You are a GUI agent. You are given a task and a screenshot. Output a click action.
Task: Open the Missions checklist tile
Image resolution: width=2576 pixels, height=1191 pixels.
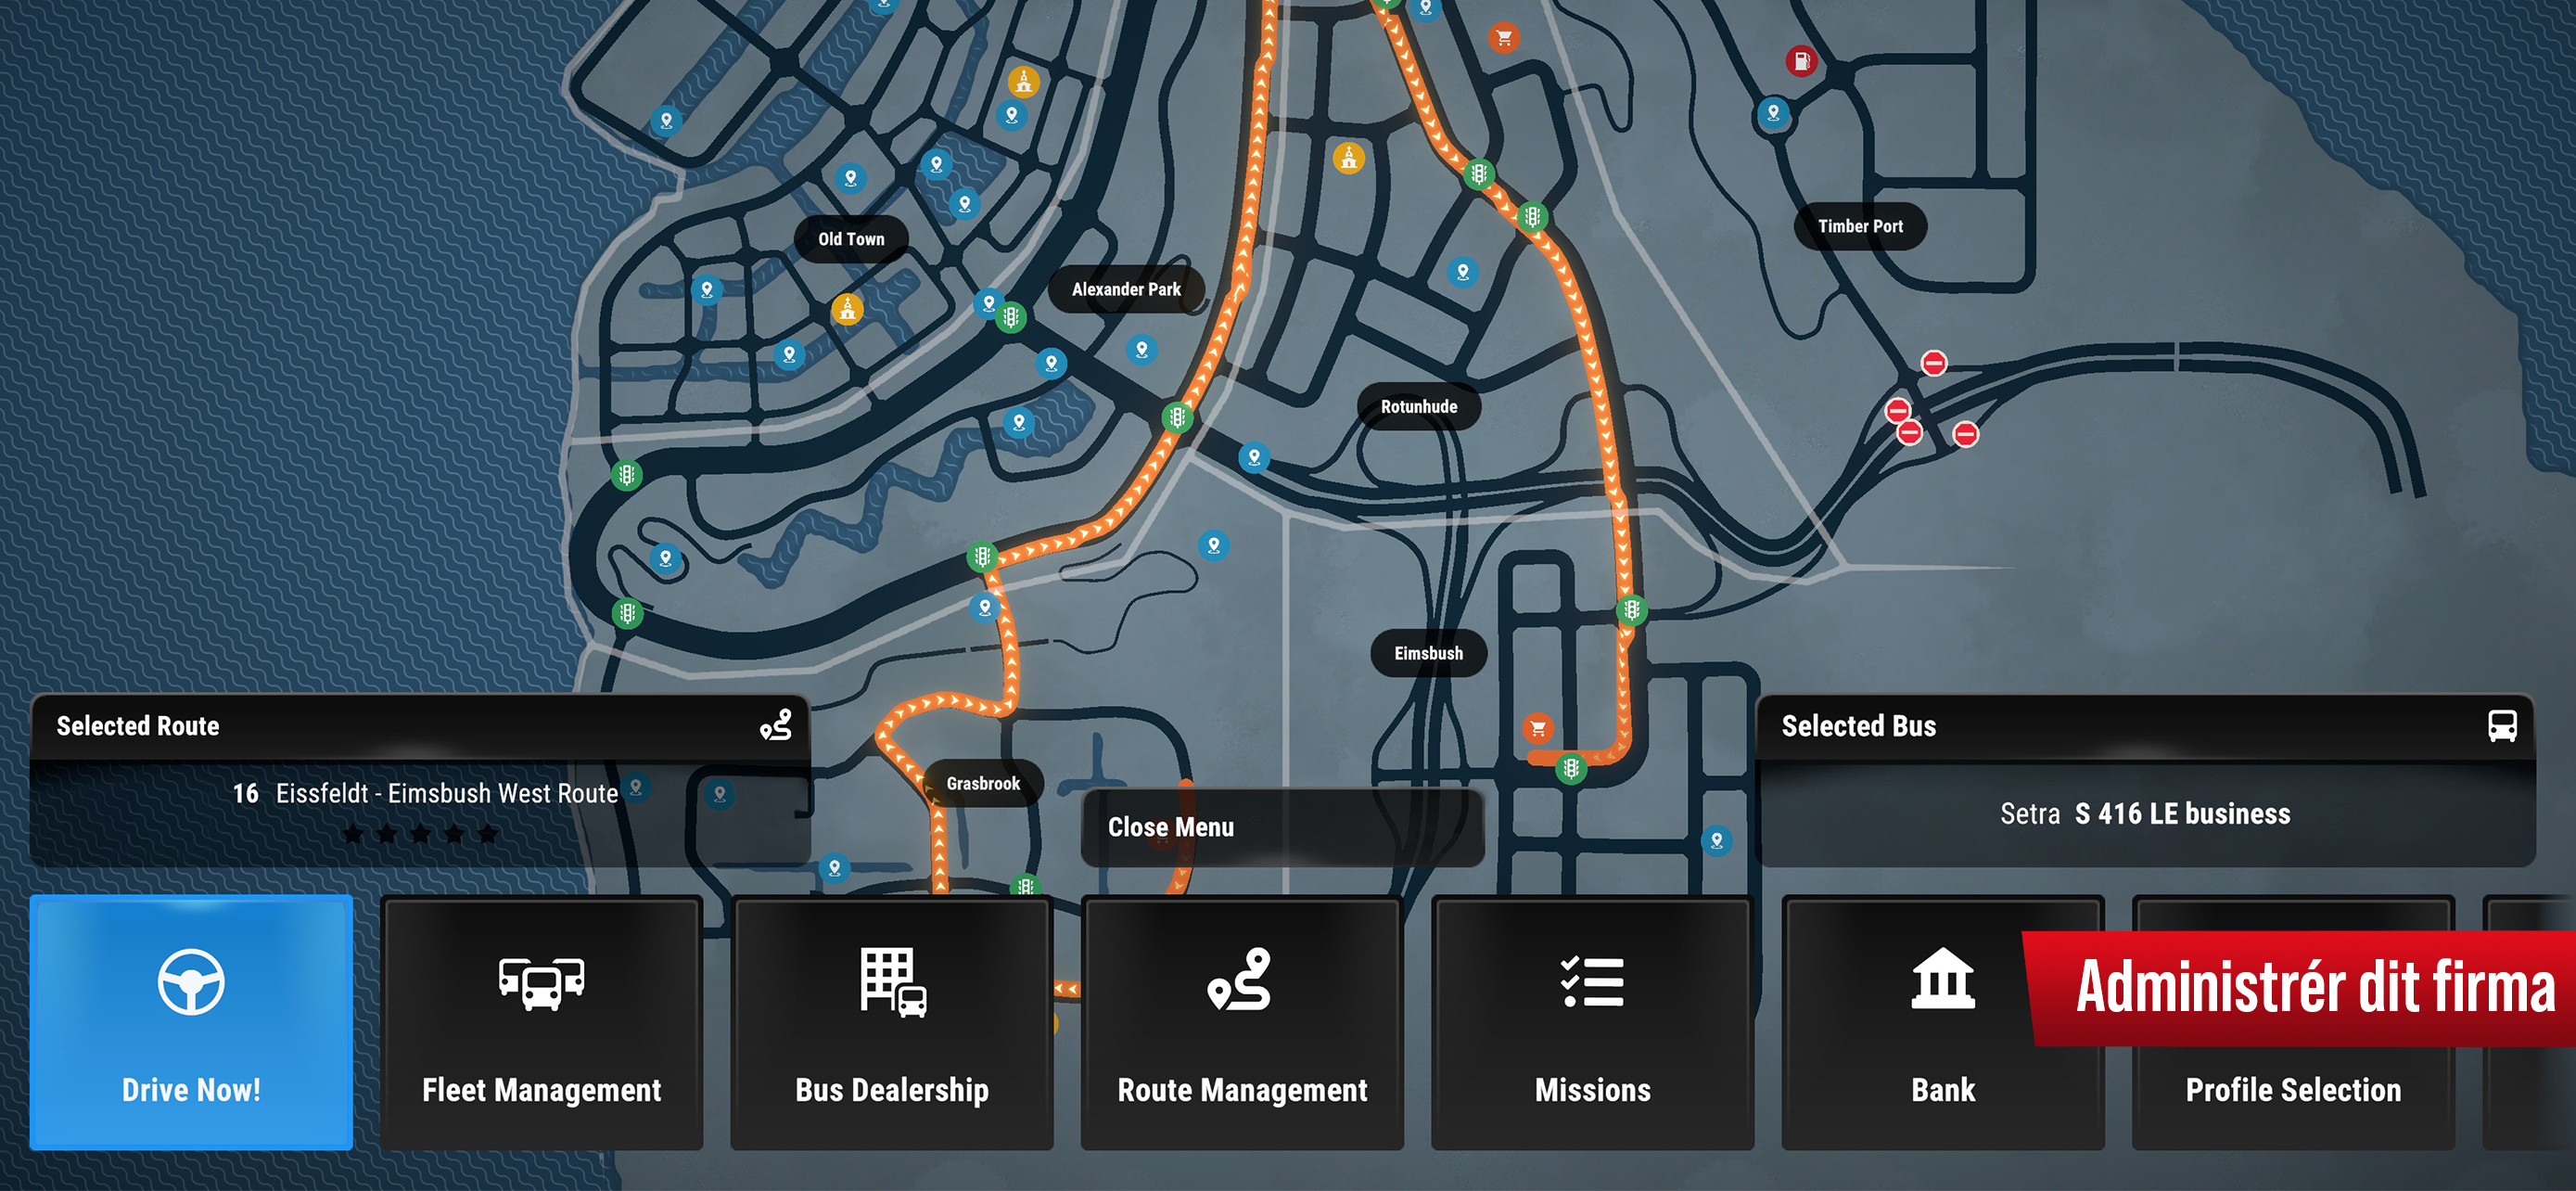pyautogui.click(x=1592, y=1021)
